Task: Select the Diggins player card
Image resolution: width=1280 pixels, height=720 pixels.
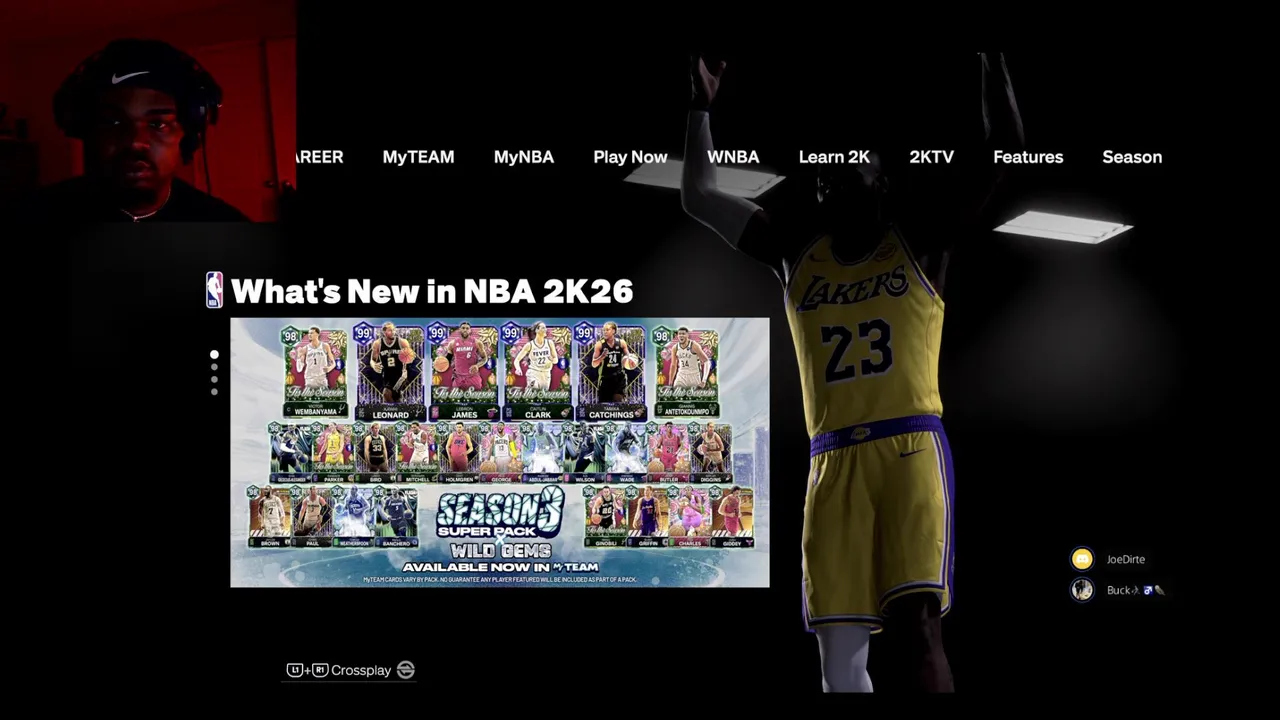Action: coord(711,453)
